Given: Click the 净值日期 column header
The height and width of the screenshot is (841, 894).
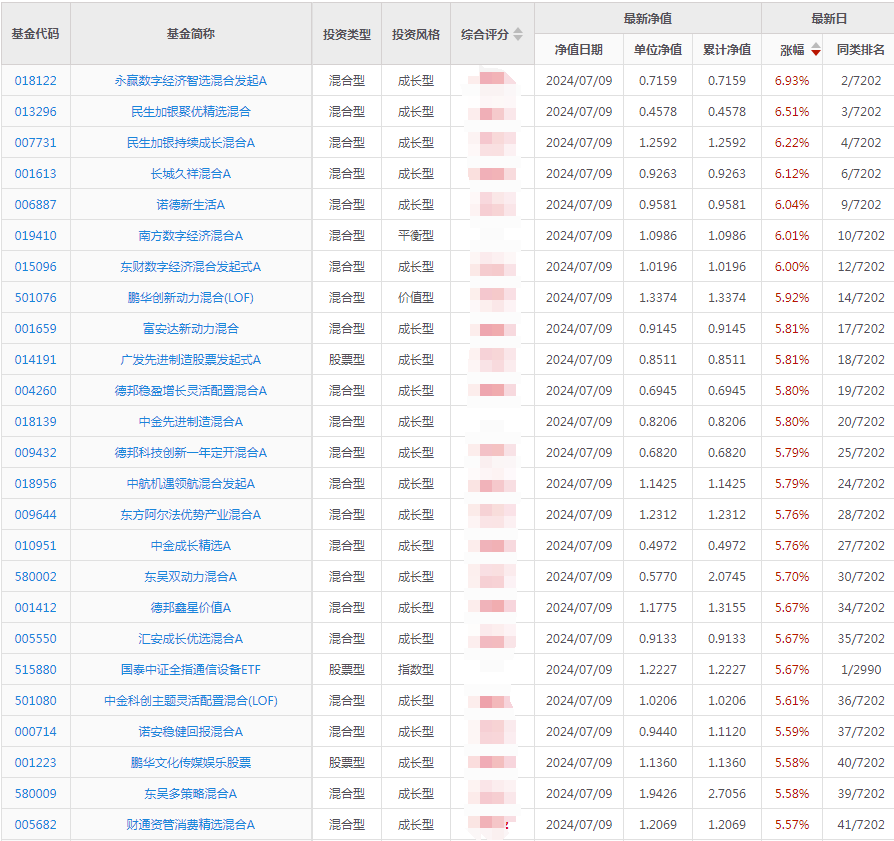Looking at the screenshot, I should point(579,50).
